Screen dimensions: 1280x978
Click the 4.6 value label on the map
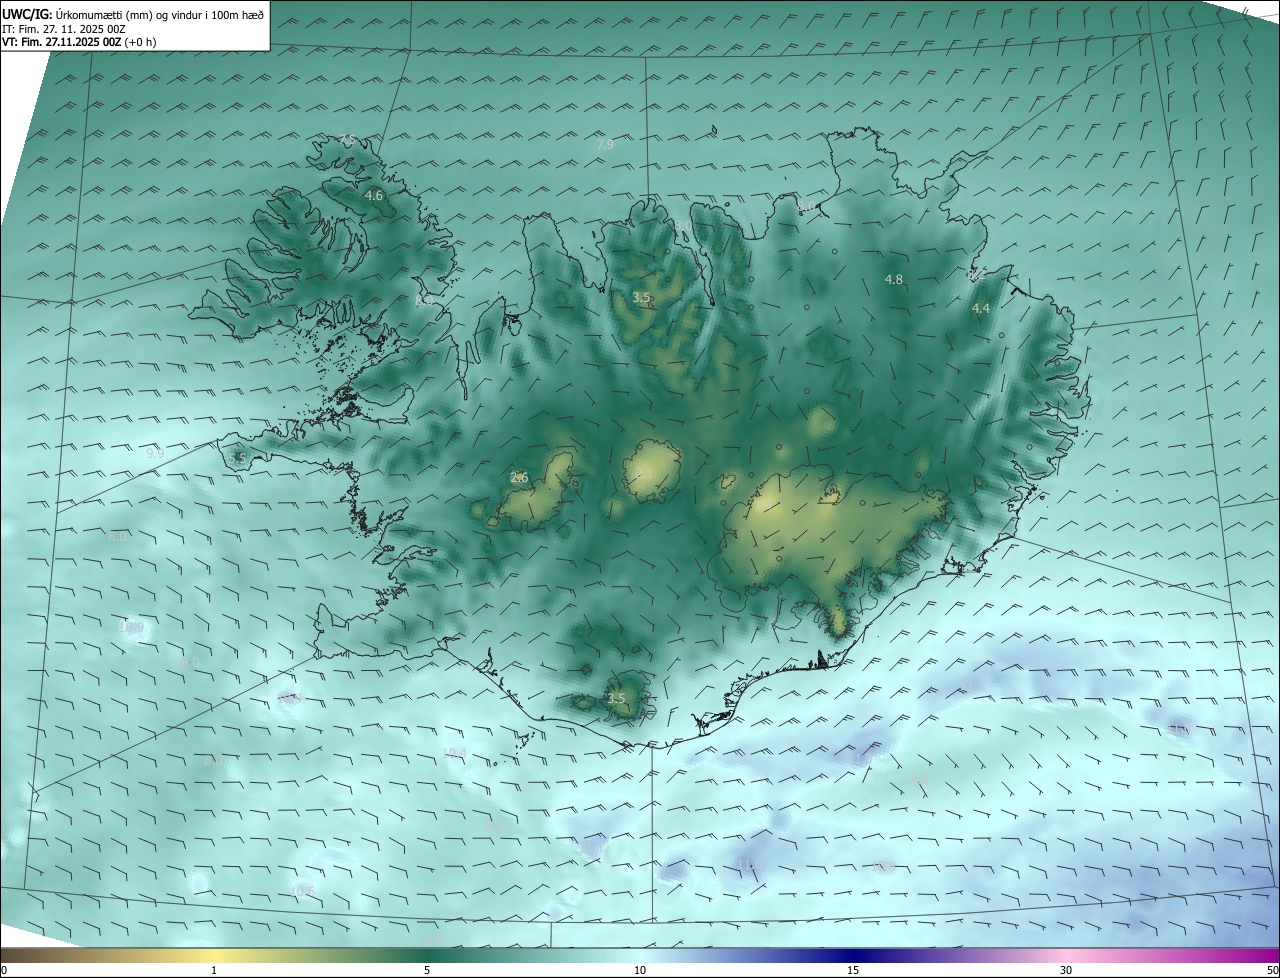coord(374,196)
